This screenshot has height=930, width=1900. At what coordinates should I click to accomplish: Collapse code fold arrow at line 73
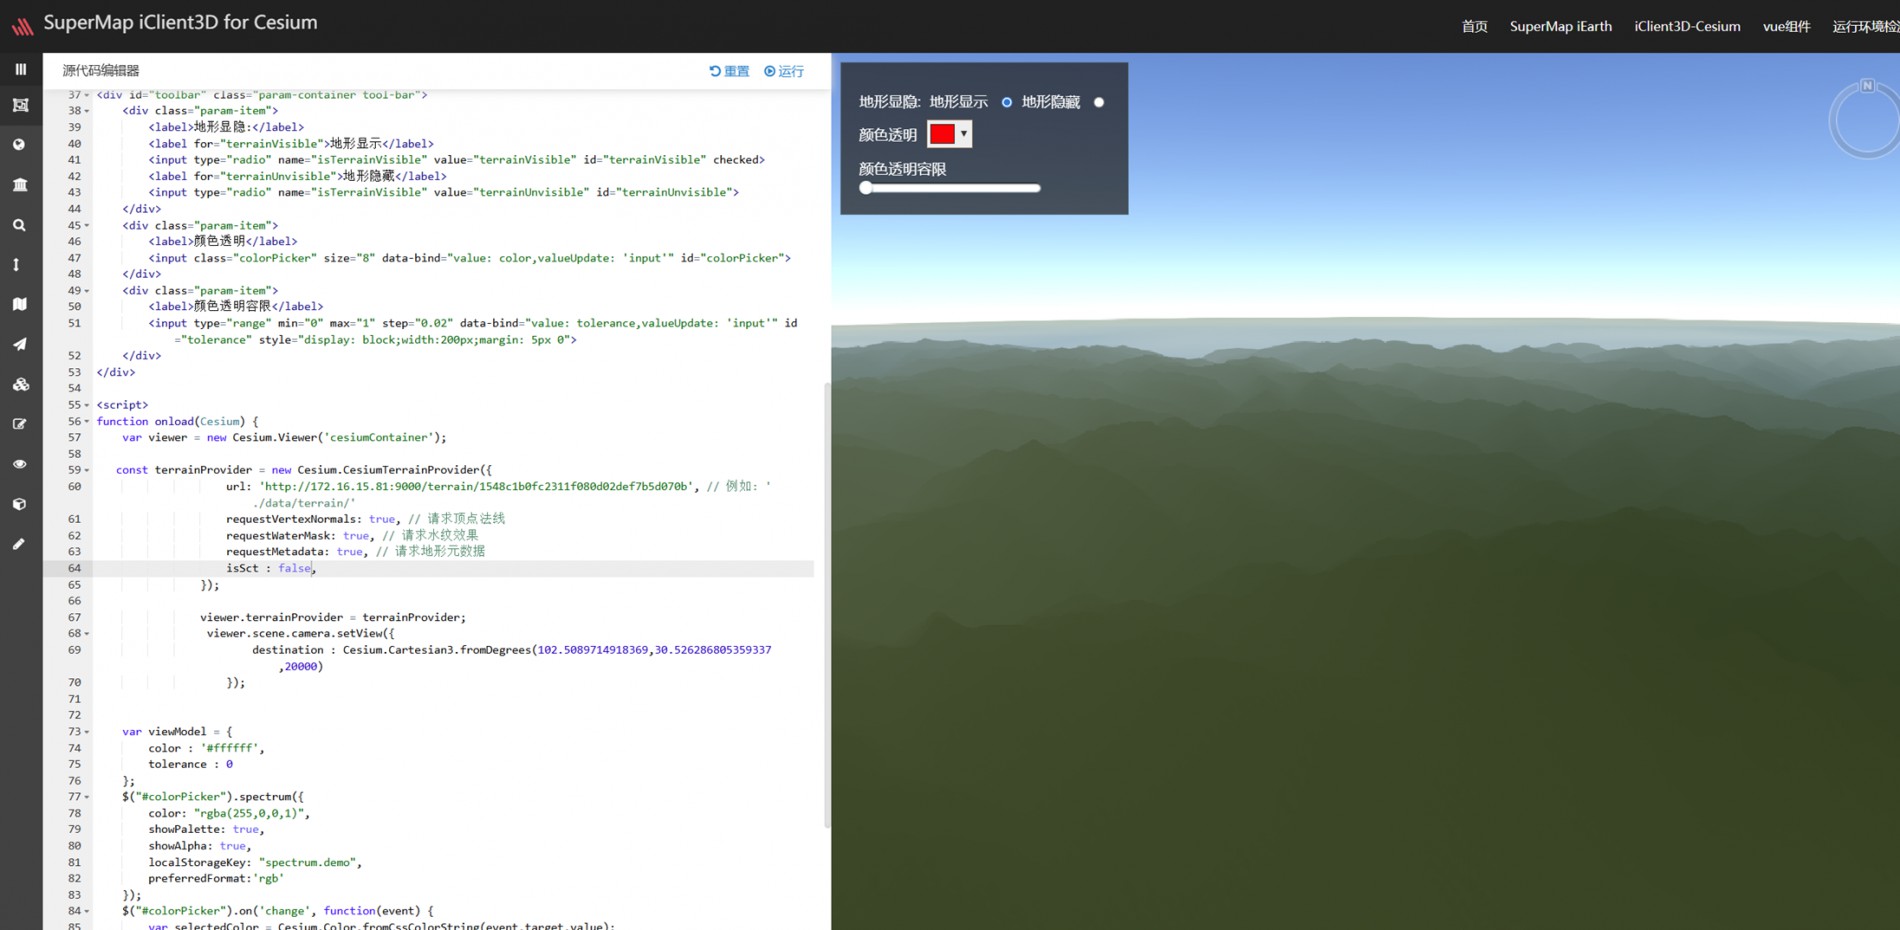(x=87, y=732)
